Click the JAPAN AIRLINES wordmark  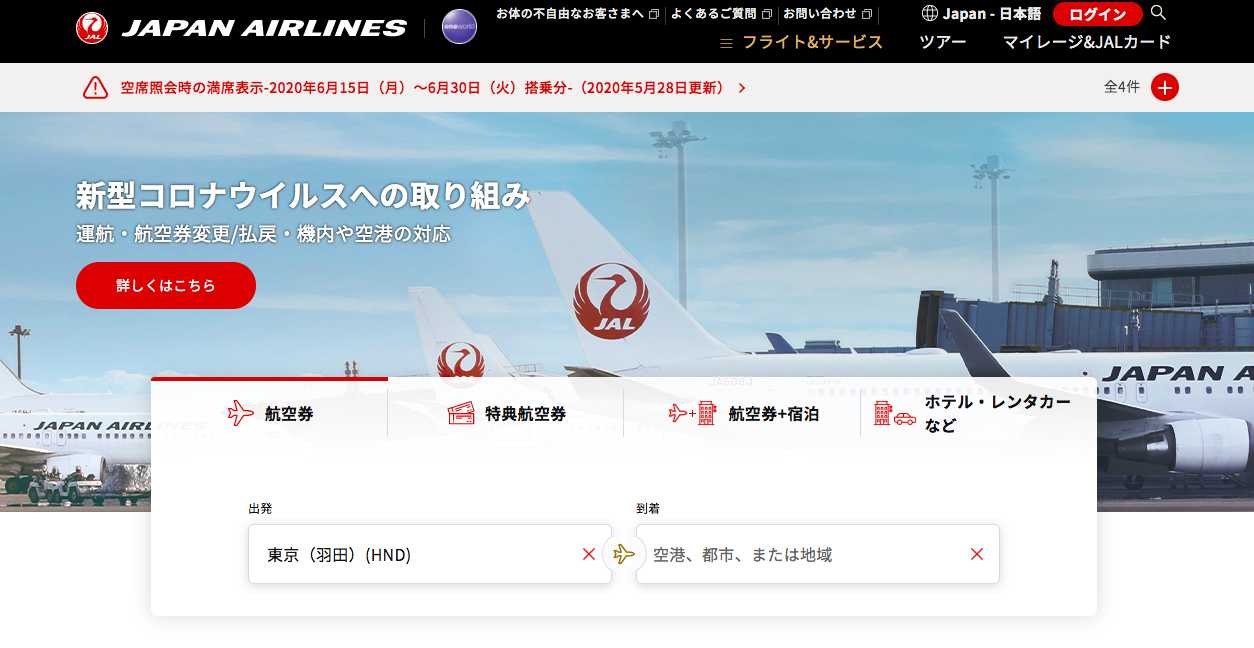264,28
